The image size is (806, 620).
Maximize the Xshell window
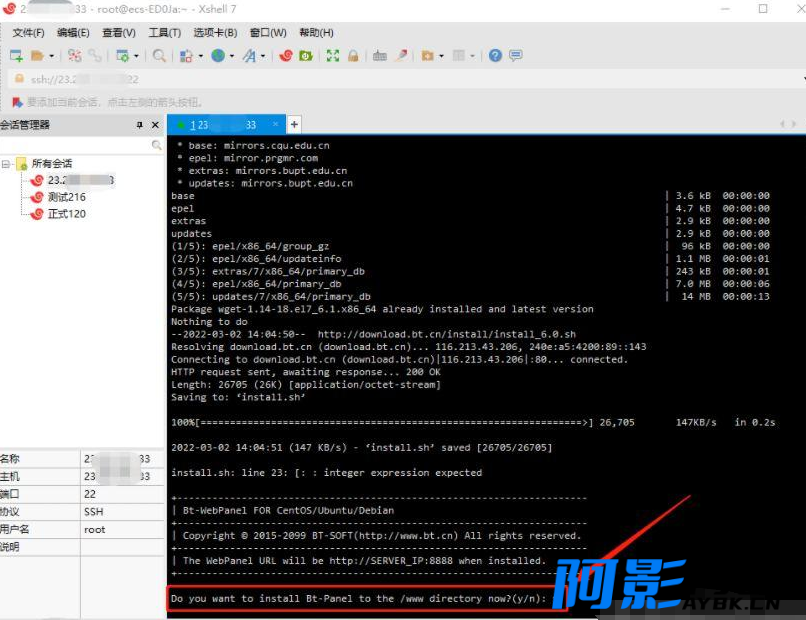click(763, 9)
